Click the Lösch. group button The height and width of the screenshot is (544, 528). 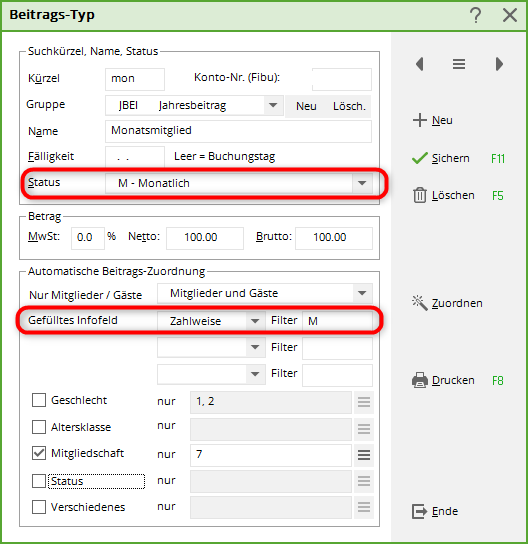click(x=349, y=106)
